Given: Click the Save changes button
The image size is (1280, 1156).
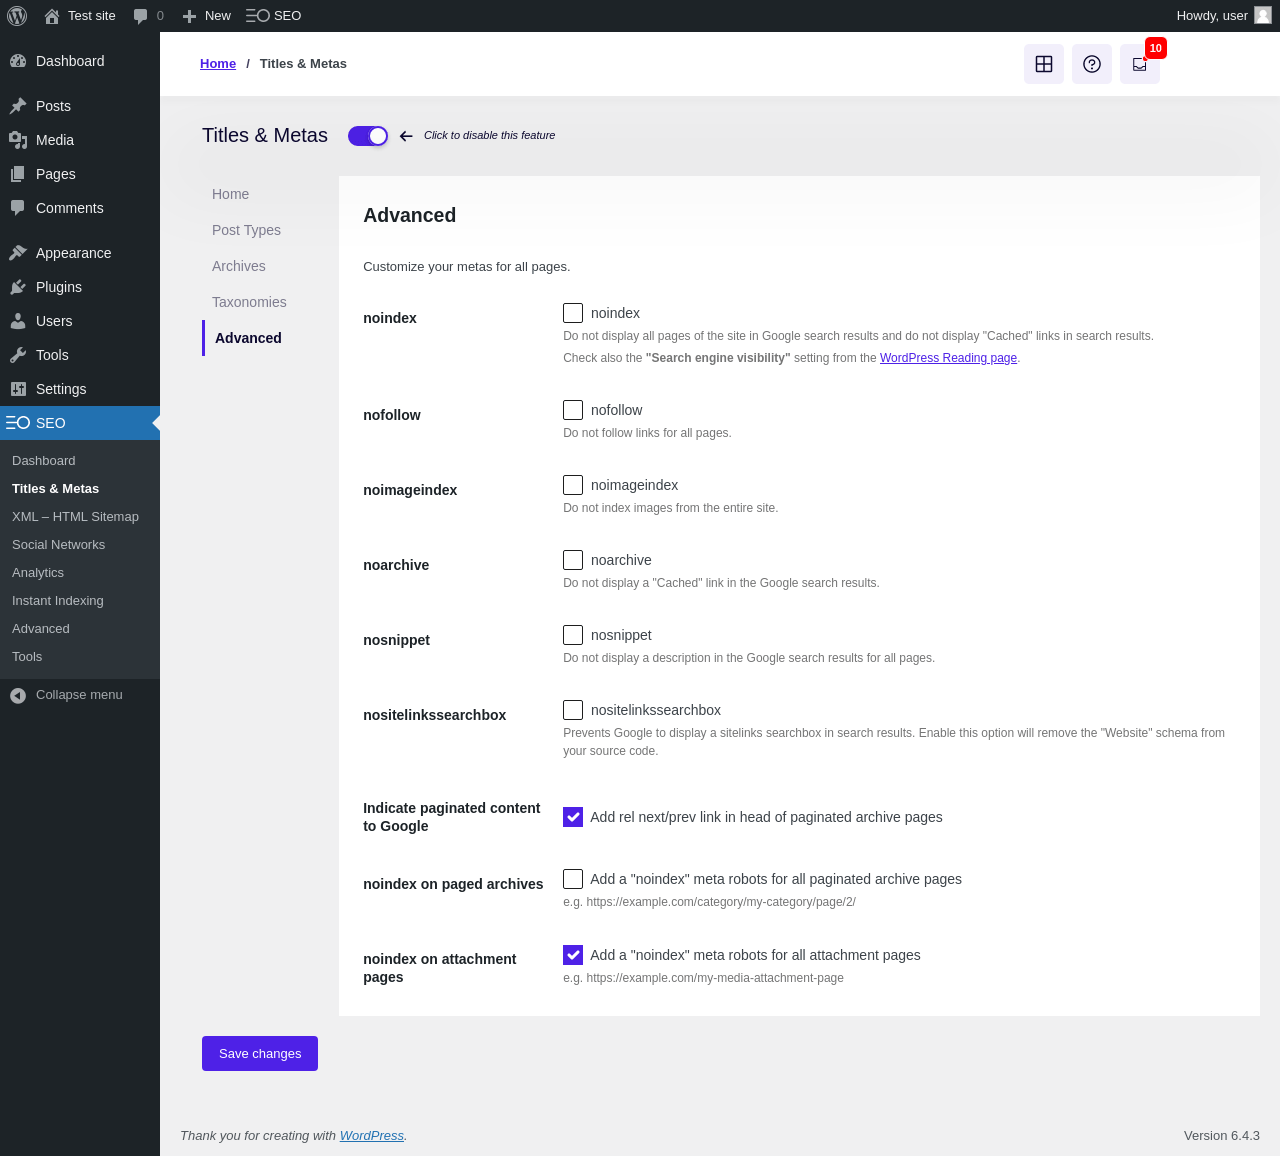Looking at the screenshot, I should pos(260,1053).
